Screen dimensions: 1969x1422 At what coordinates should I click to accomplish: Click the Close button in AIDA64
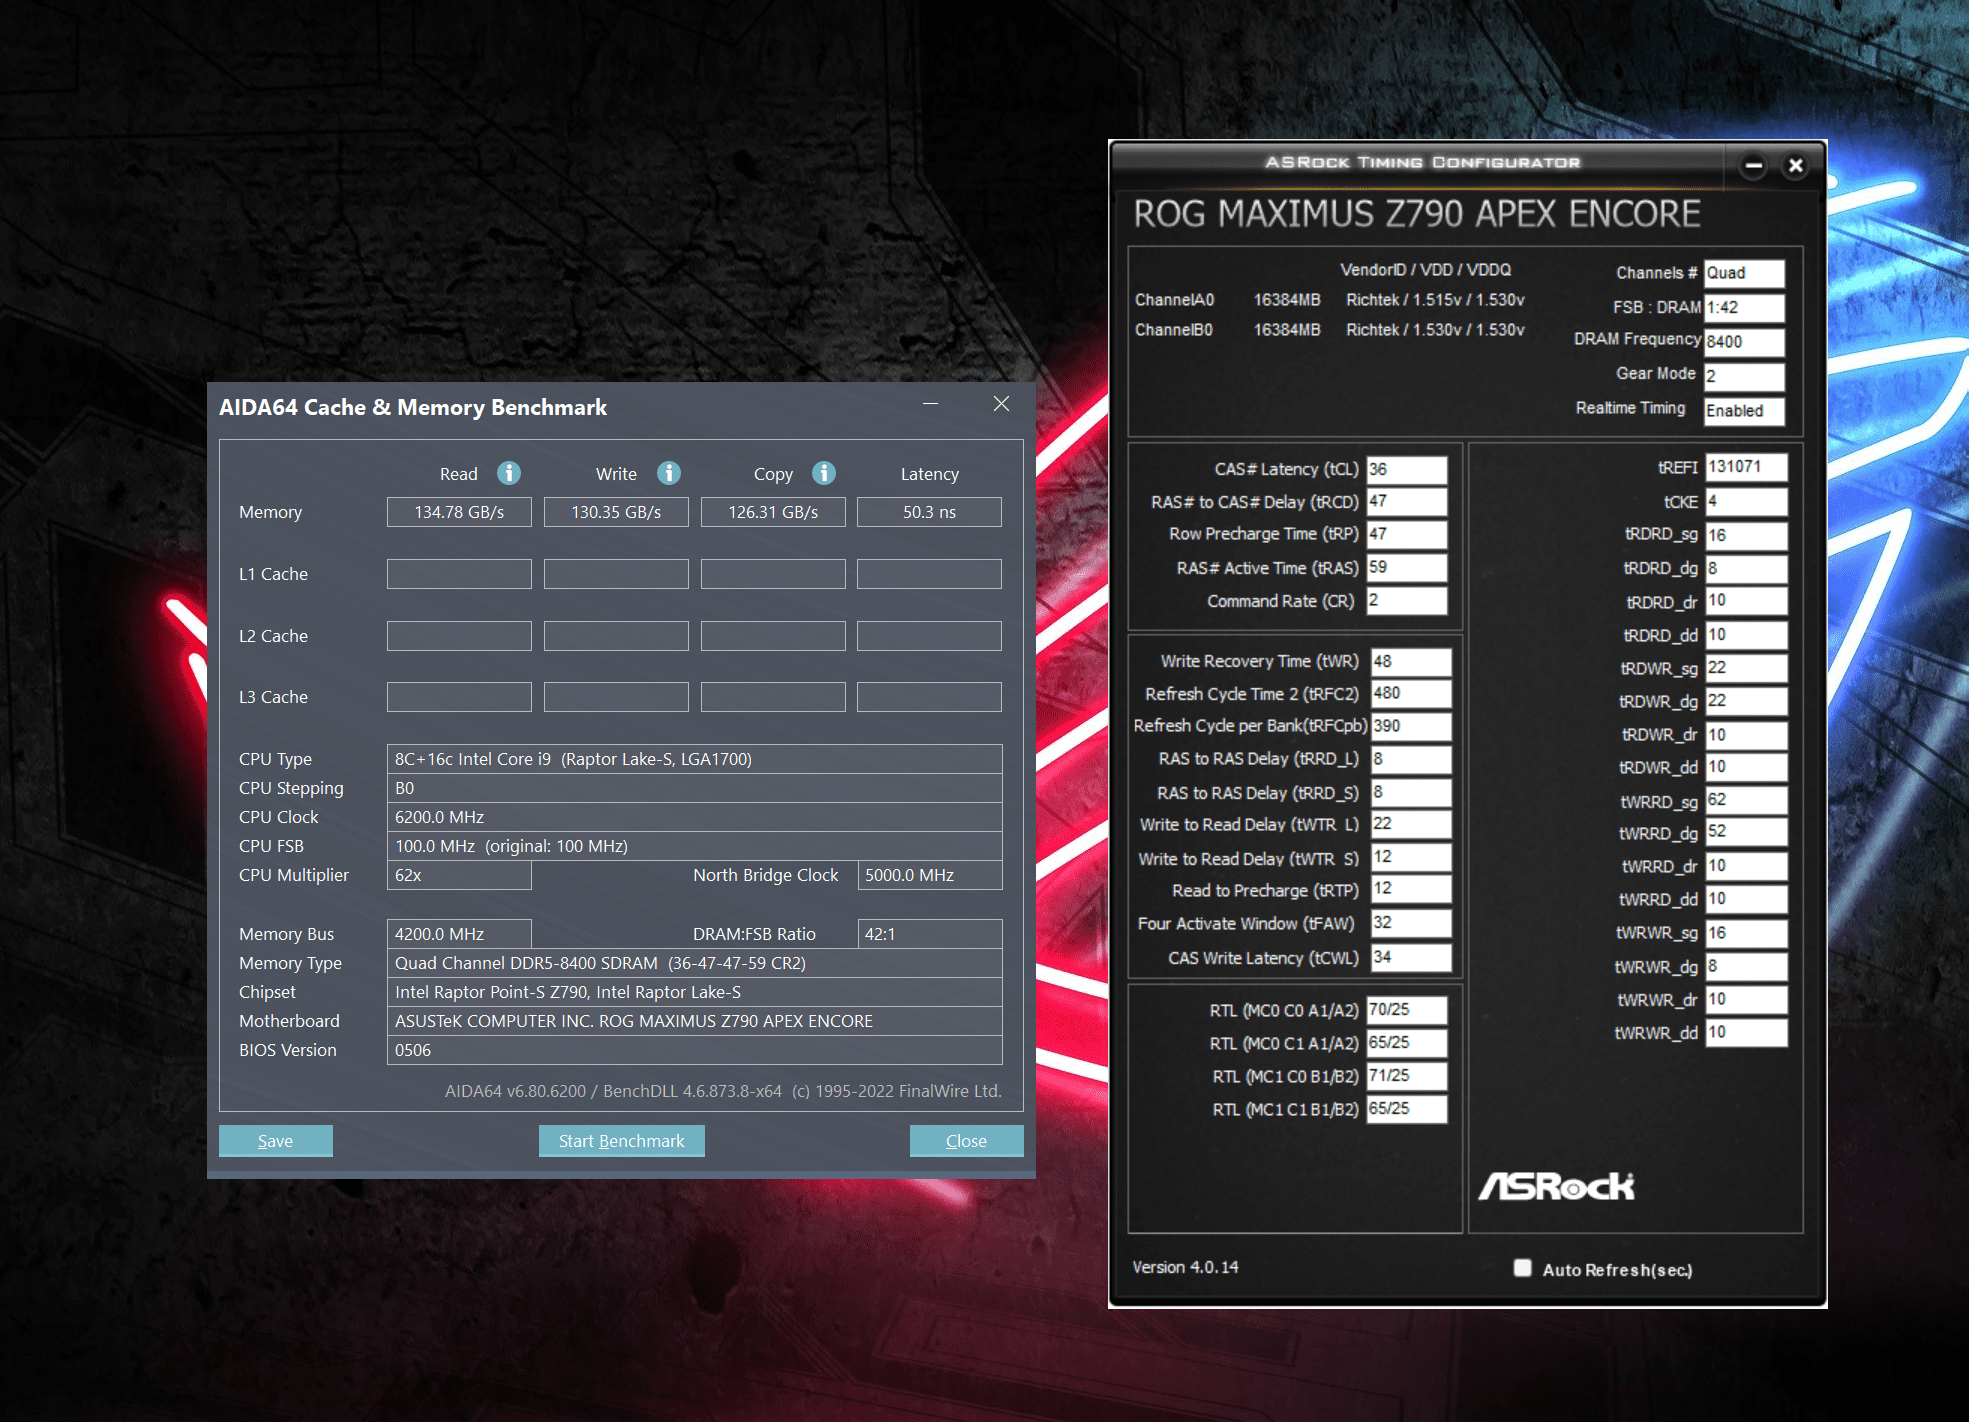tap(966, 1141)
